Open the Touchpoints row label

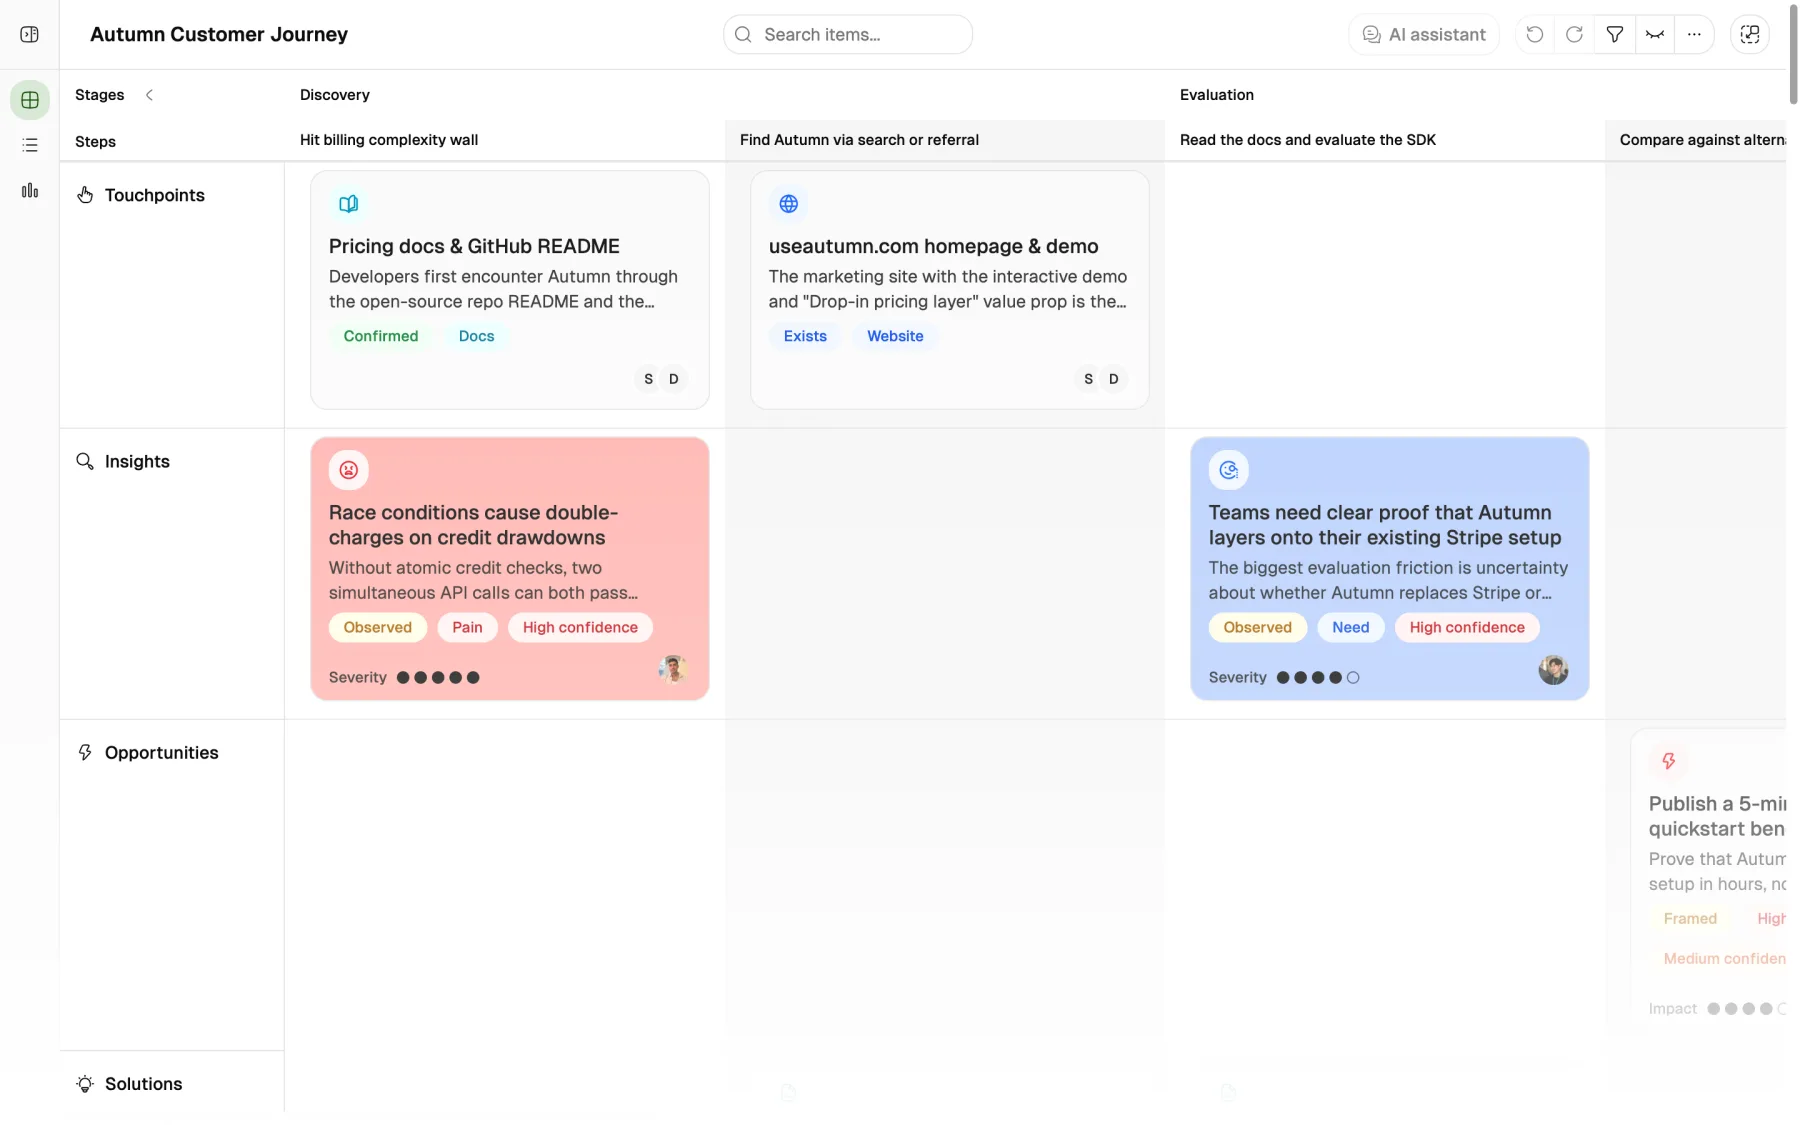(x=154, y=195)
